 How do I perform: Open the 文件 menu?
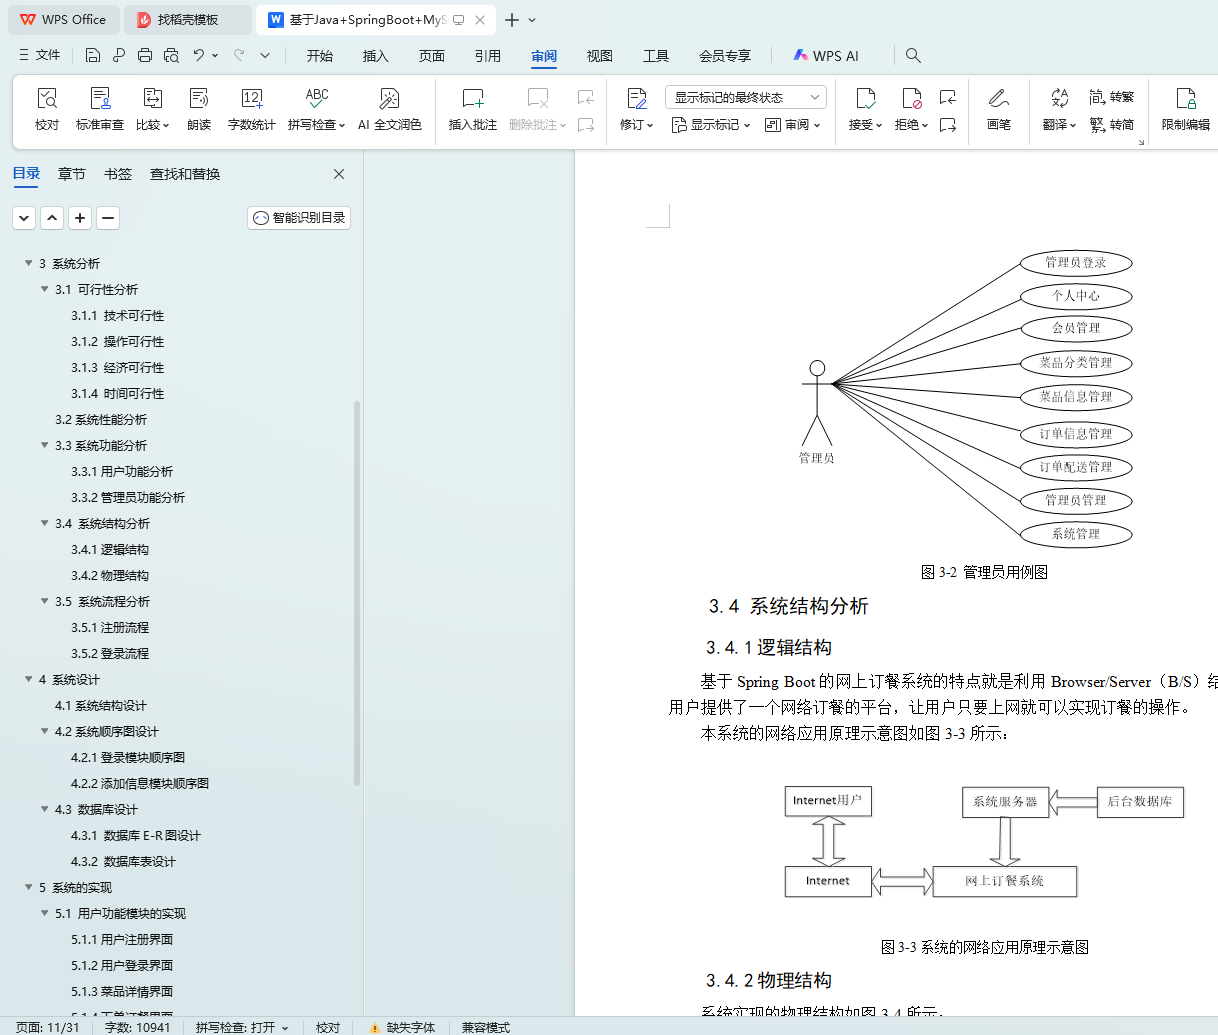click(x=40, y=55)
